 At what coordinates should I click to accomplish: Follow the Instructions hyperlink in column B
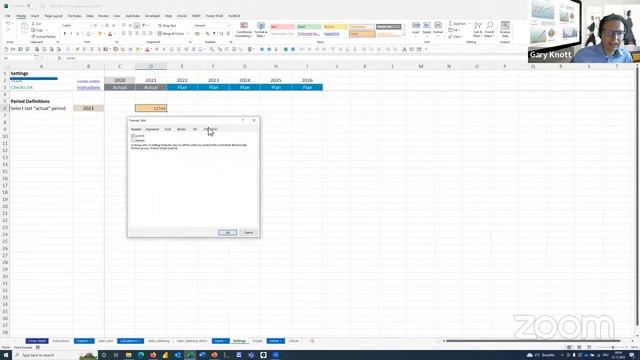(88, 87)
